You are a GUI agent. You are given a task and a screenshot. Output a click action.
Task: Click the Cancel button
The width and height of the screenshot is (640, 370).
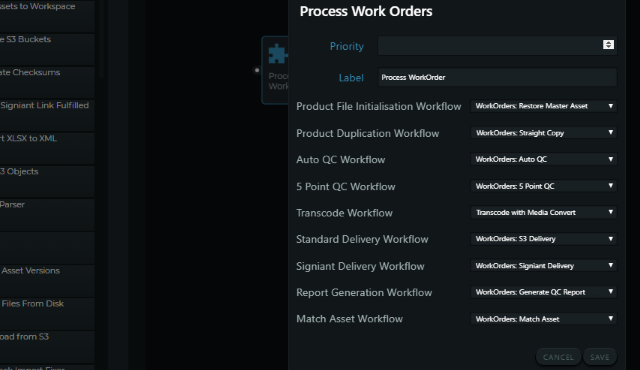click(558, 357)
